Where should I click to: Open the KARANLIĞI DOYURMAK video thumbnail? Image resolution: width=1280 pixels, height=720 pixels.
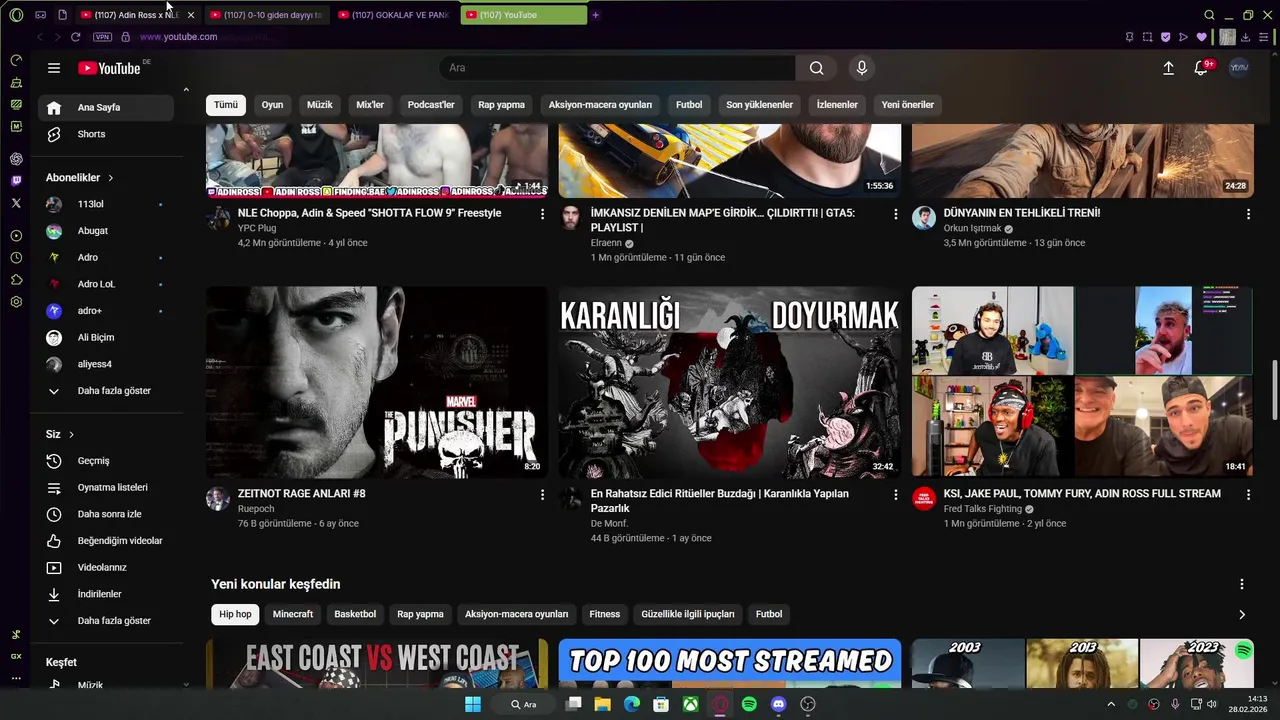(730, 382)
